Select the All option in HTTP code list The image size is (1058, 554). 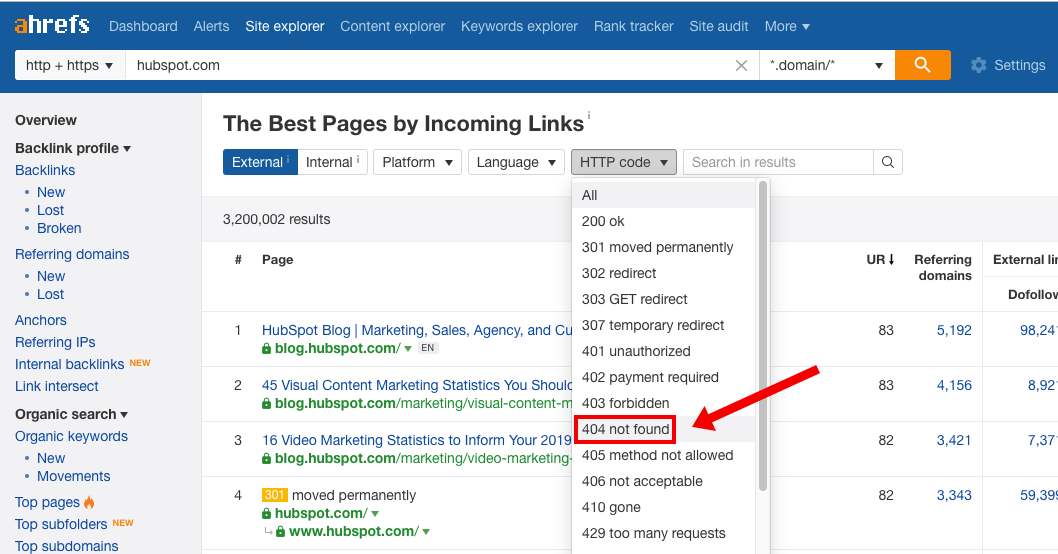pyautogui.click(x=663, y=195)
